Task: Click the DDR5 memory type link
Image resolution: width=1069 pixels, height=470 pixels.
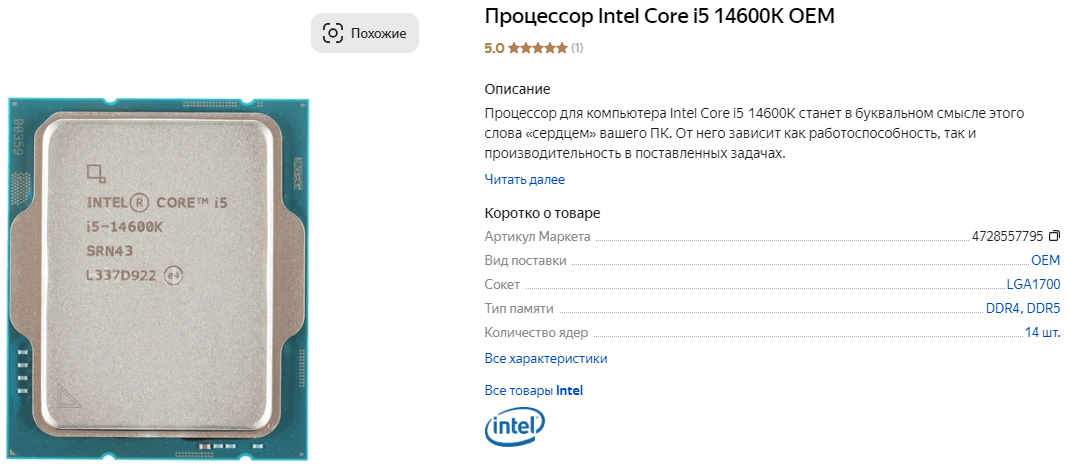Action: pyautogui.click(x=1044, y=309)
